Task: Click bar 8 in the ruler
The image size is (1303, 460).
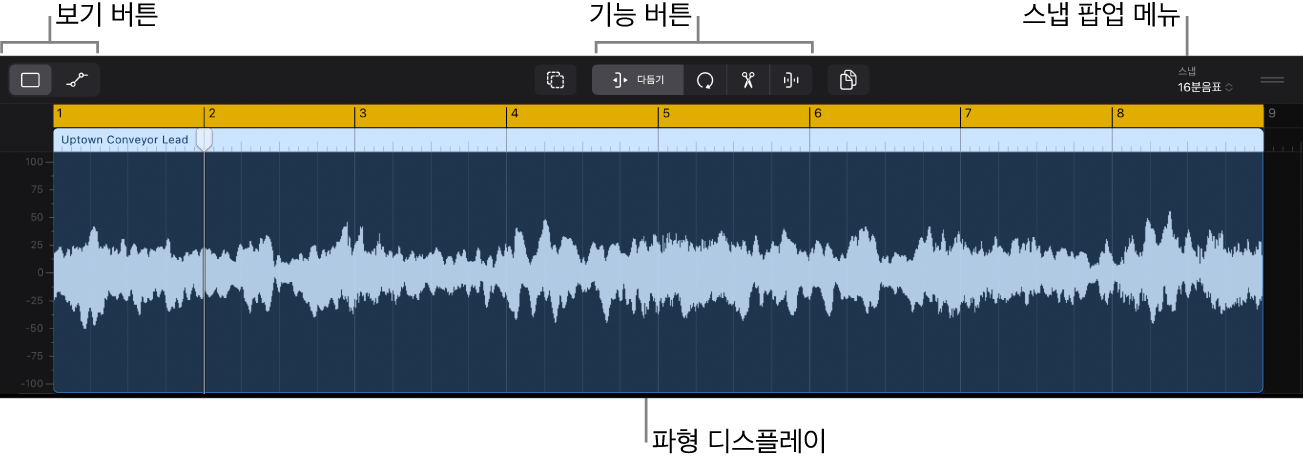Action: [1119, 113]
